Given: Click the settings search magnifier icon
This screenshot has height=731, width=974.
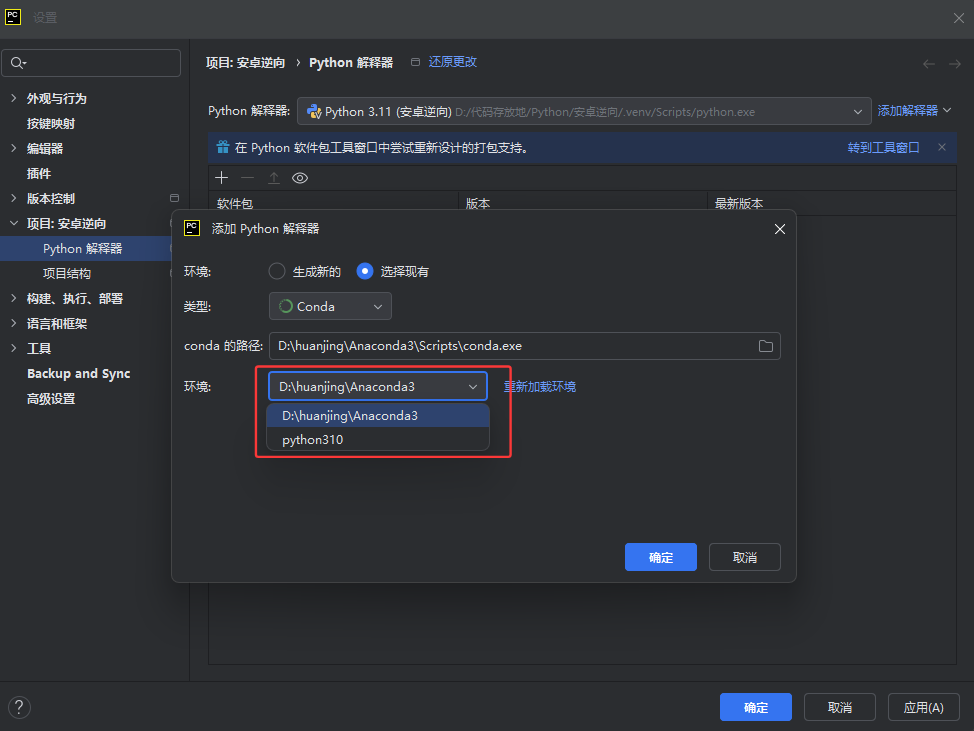Looking at the screenshot, I should coord(18,63).
